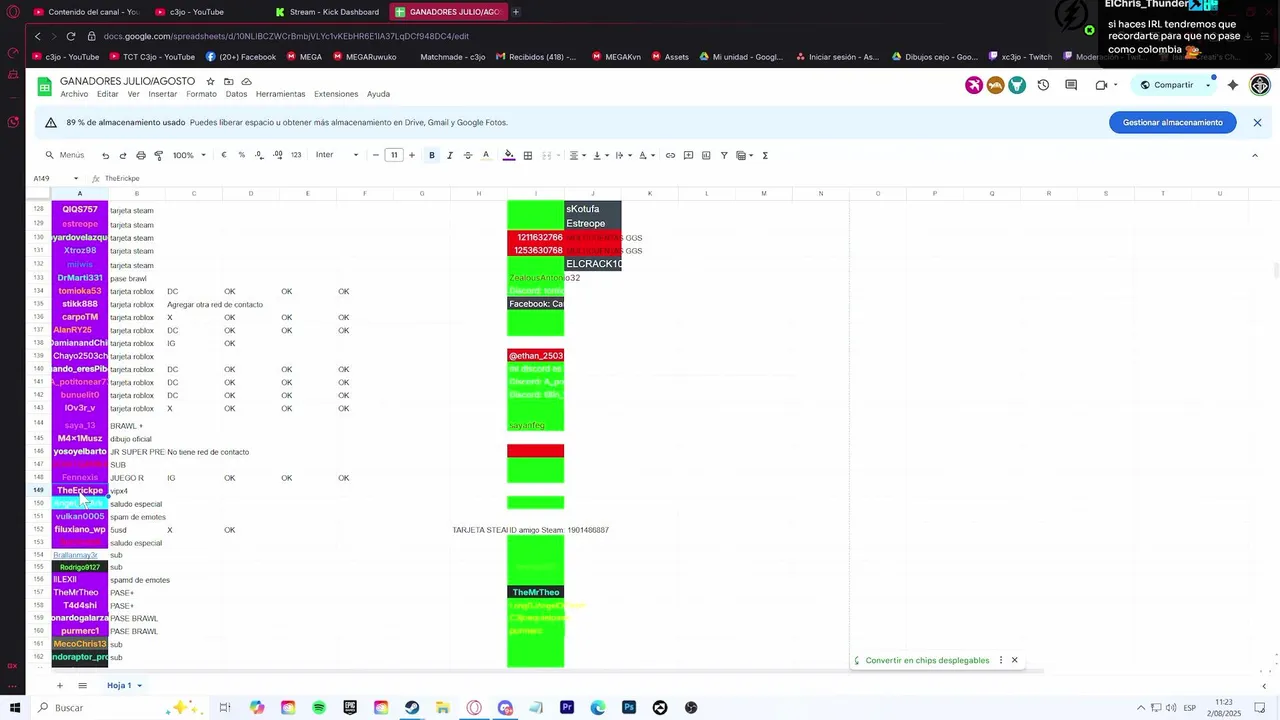
Task: Click the Compartir button
Action: (x=1167, y=85)
